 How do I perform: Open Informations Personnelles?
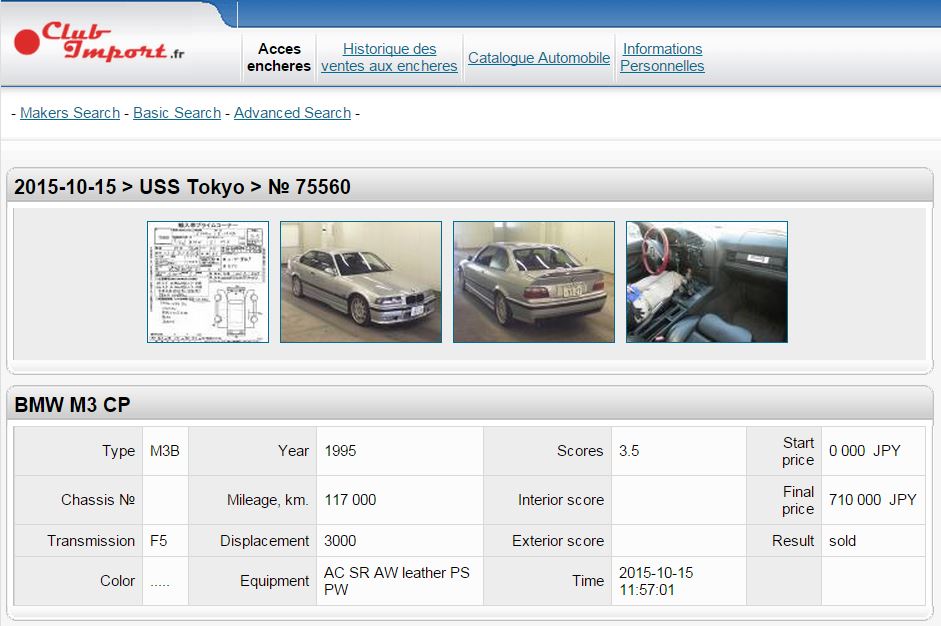662,57
